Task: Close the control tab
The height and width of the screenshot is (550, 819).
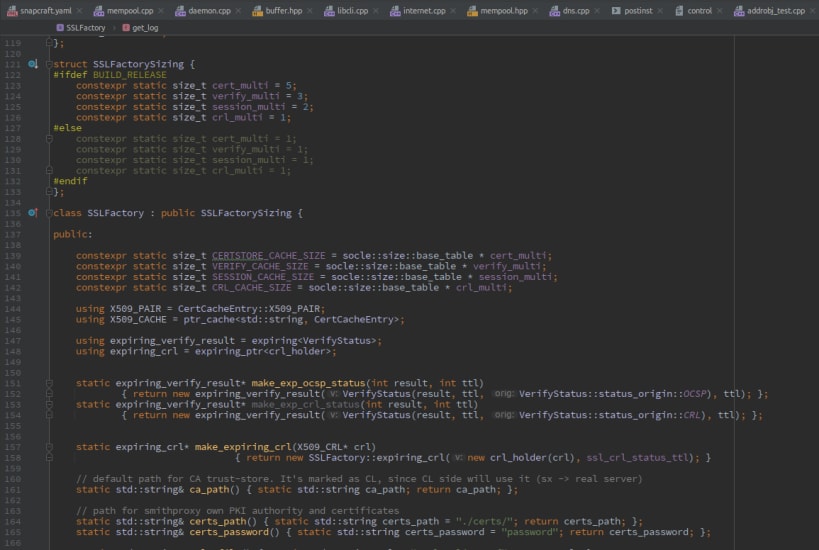Action: [x=720, y=10]
